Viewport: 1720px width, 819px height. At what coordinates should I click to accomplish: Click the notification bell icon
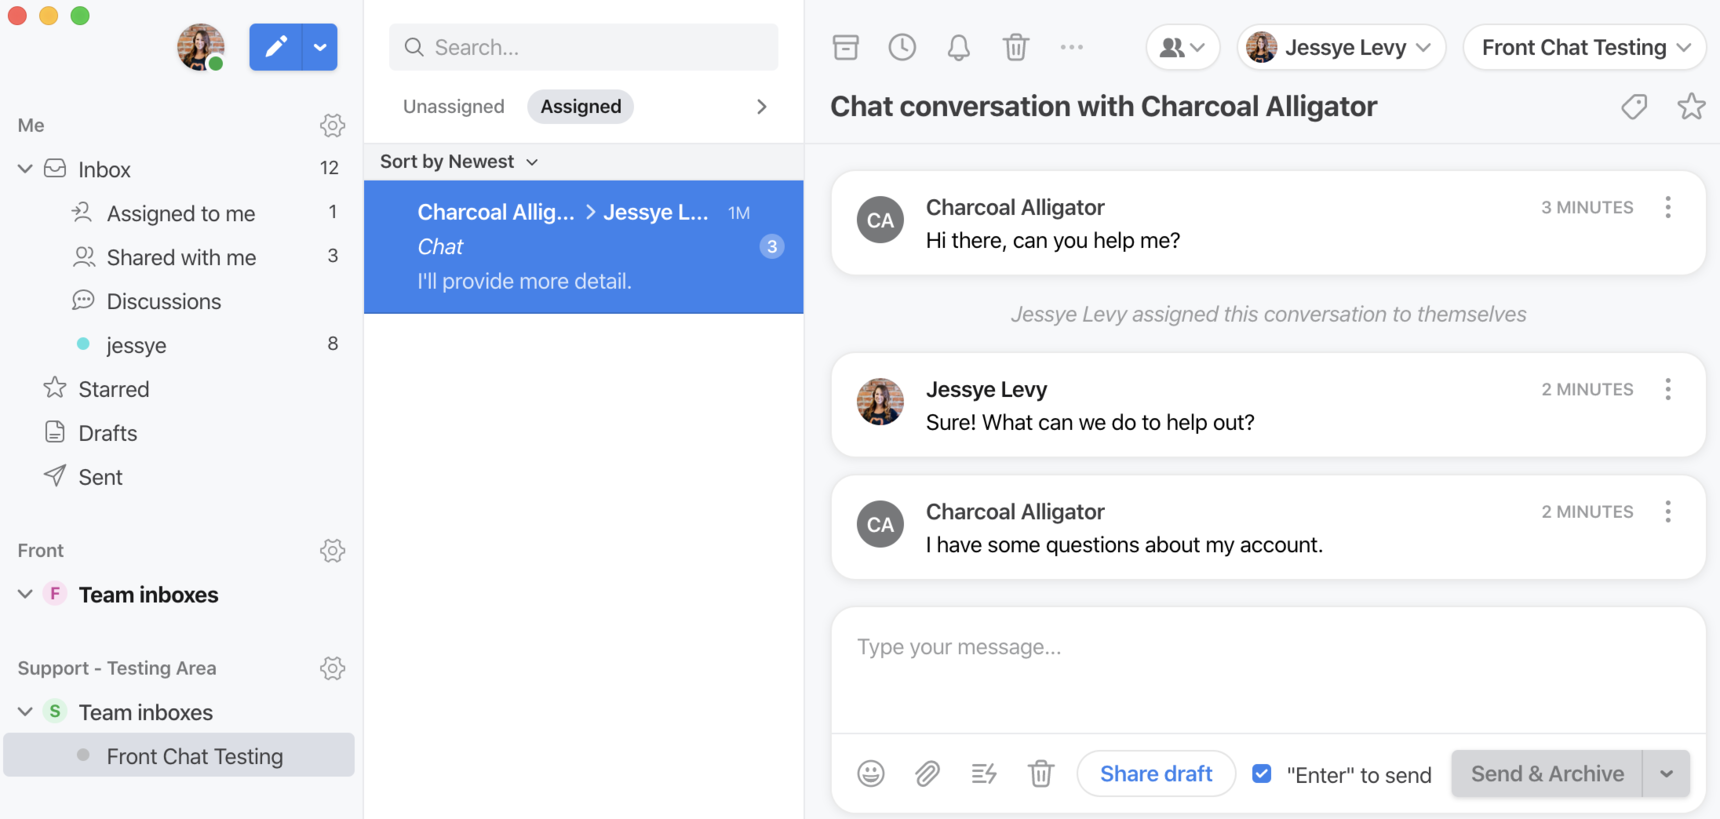click(x=959, y=47)
